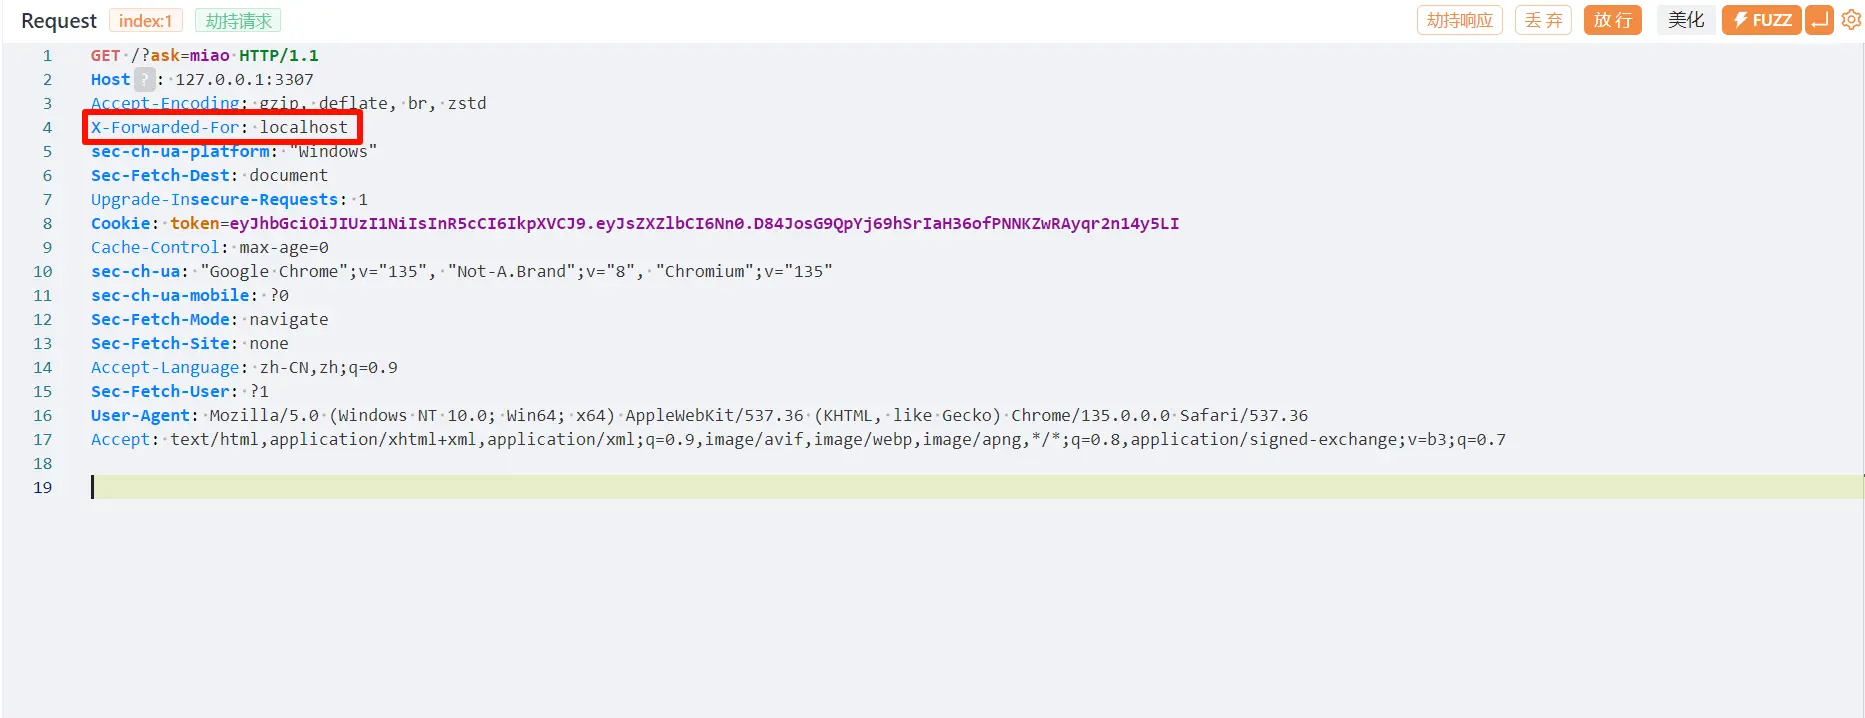Click the line-wrap return arrow icon

(x=1819, y=20)
